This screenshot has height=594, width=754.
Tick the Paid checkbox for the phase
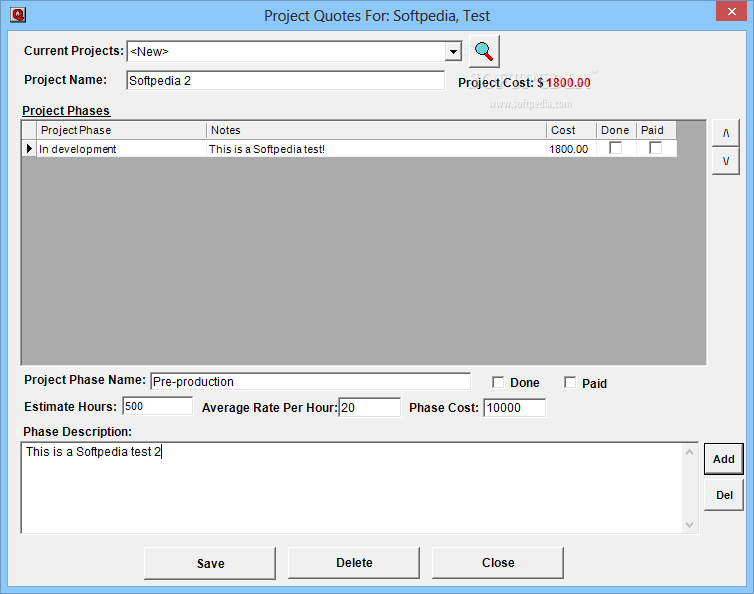tap(570, 382)
